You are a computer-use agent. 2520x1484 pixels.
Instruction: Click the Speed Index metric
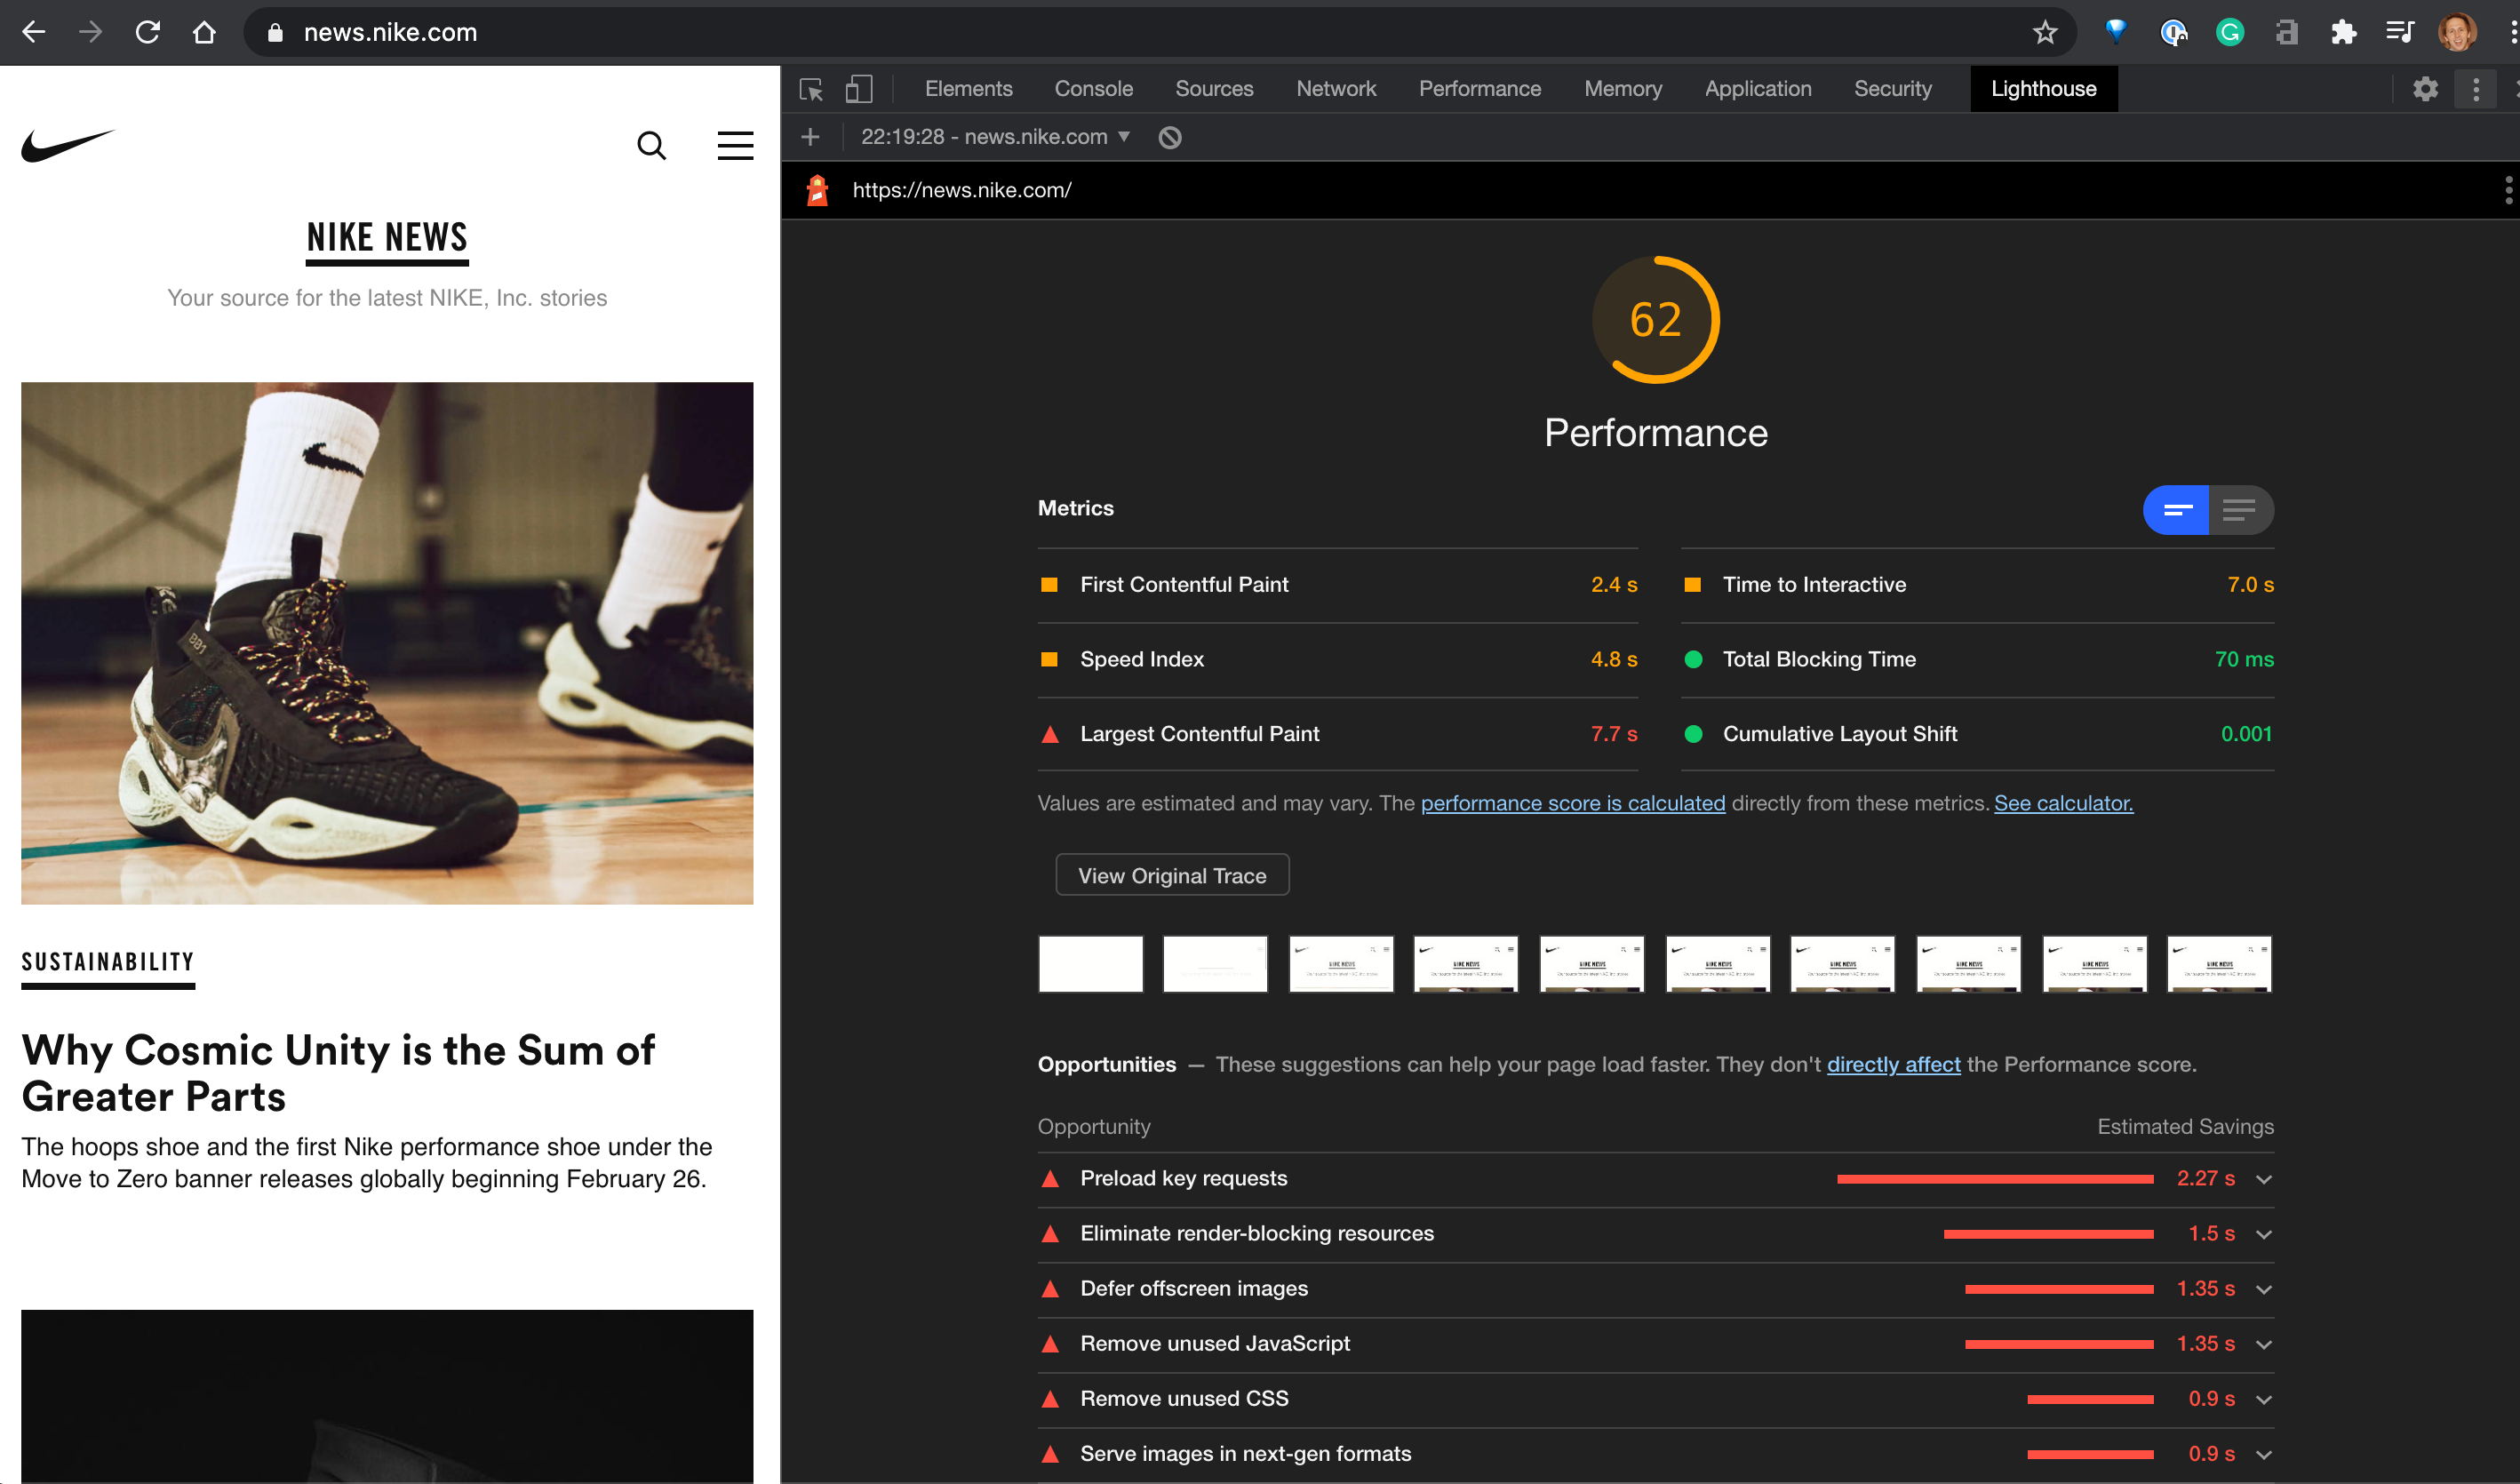1338,660
